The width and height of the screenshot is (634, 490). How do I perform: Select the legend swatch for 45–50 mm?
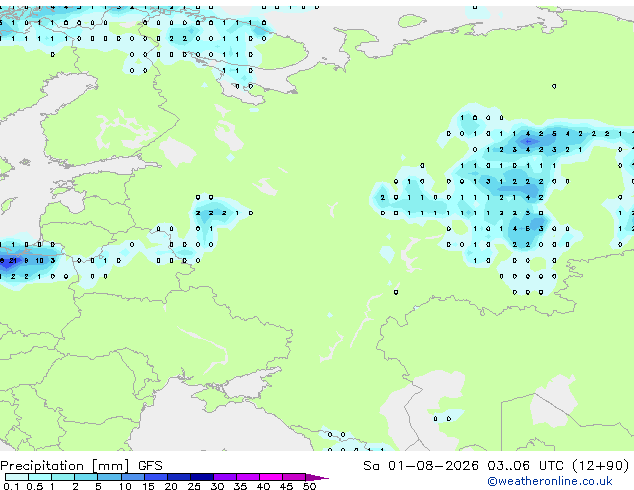pos(294,477)
